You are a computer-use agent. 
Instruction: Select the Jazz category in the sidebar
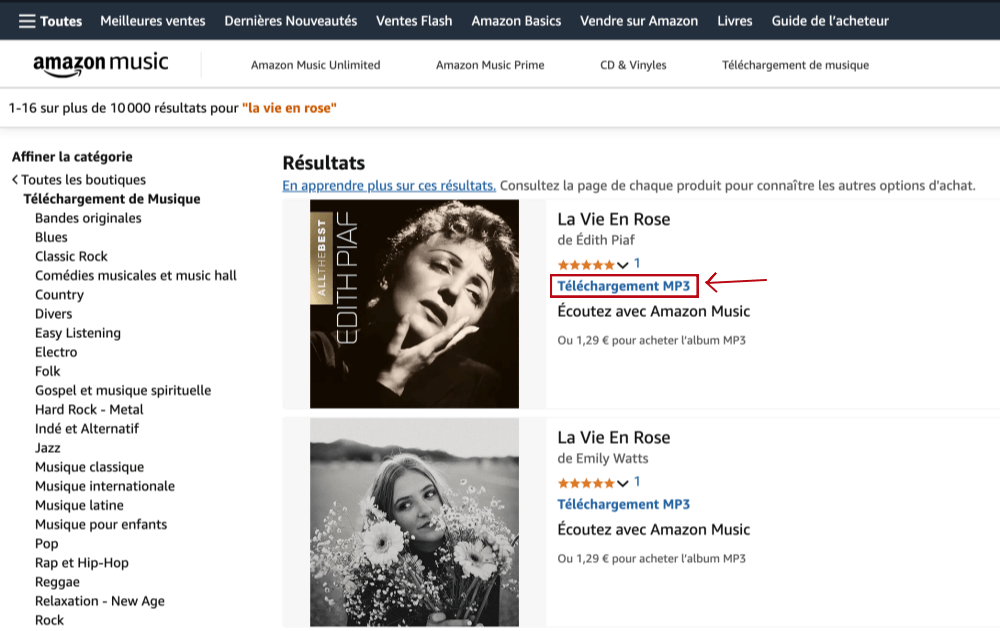pyautogui.click(x=47, y=447)
